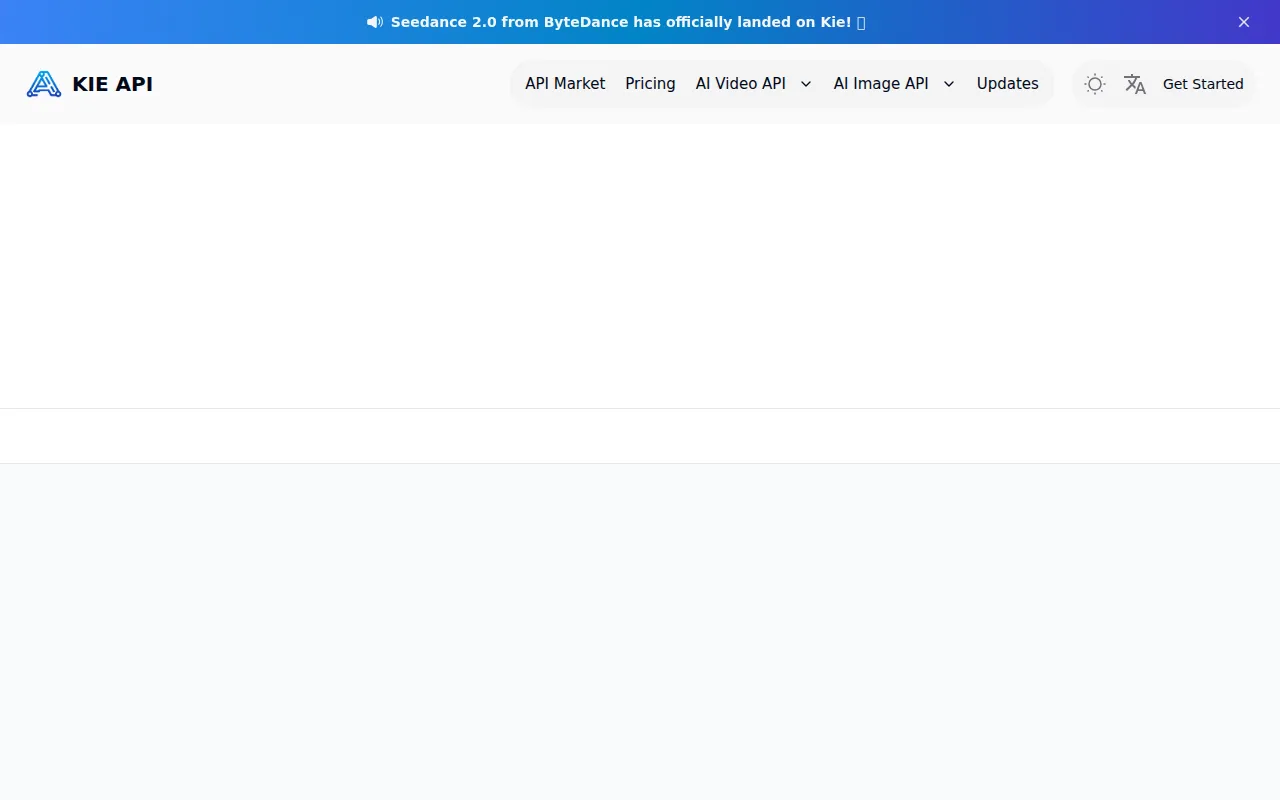Select the Updates navigation item
This screenshot has width=1280, height=800.
tap(1007, 84)
